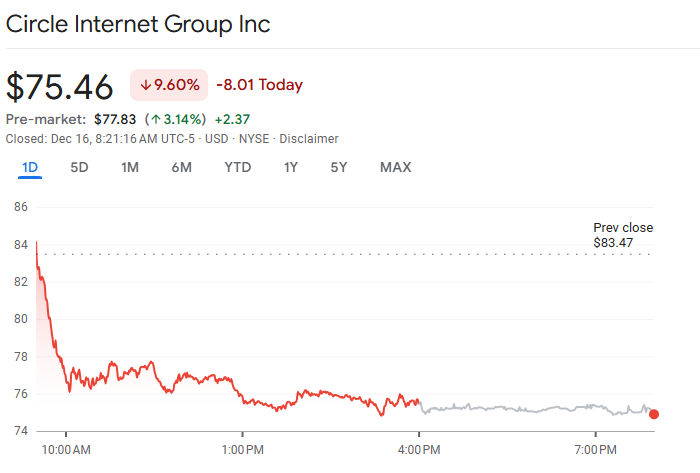This screenshot has height=473, width=700.
Task: Click the -8.01 Today change text
Action: click(x=259, y=85)
